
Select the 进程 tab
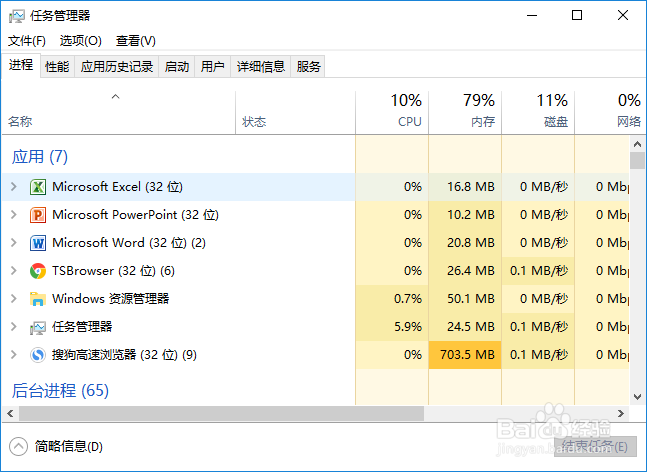[21, 65]
